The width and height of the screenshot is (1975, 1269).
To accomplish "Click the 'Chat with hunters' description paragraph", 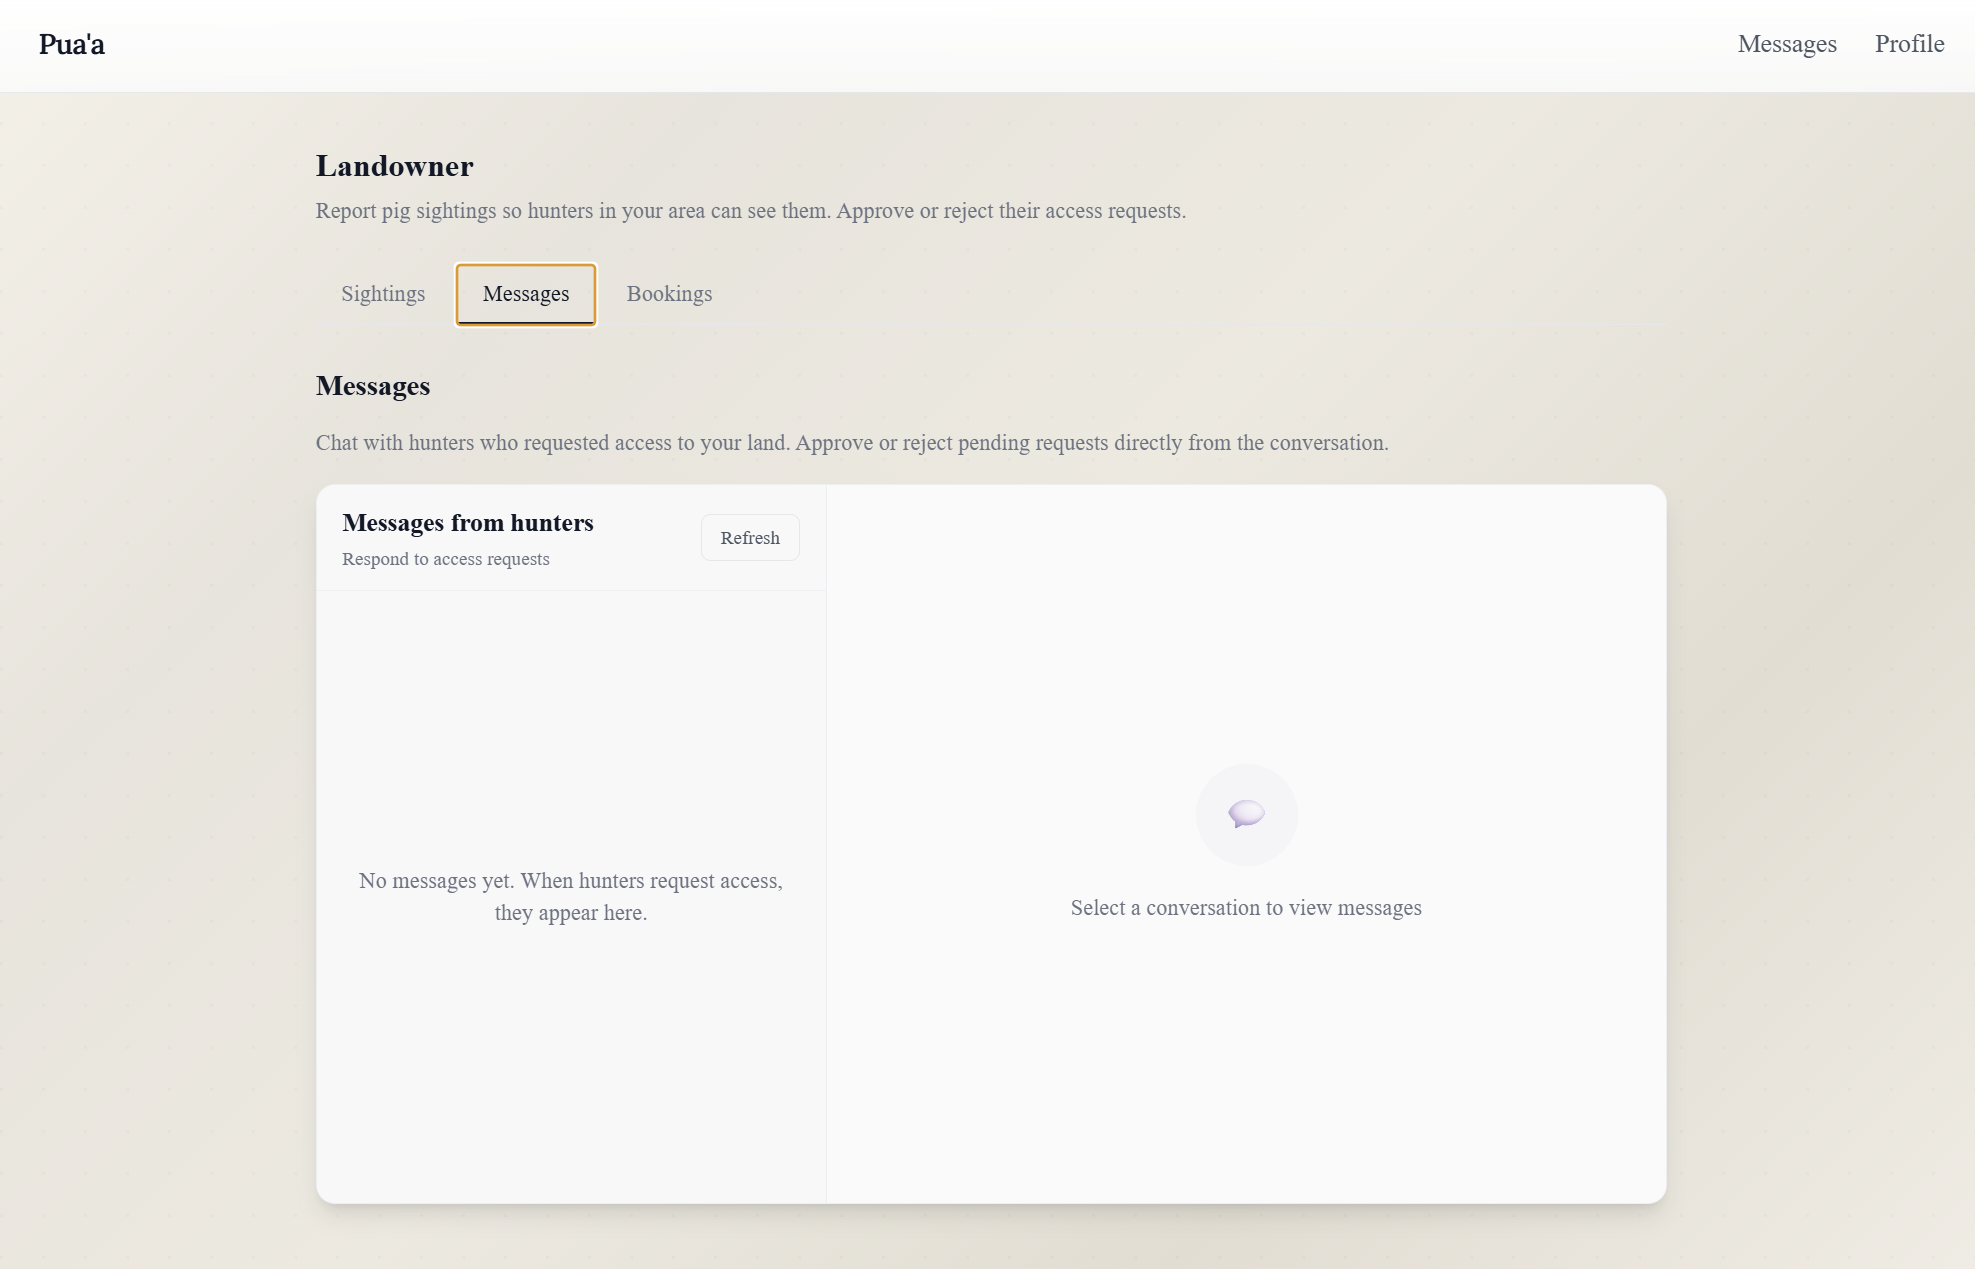I will pyautogui.click(x=851, y=443).
